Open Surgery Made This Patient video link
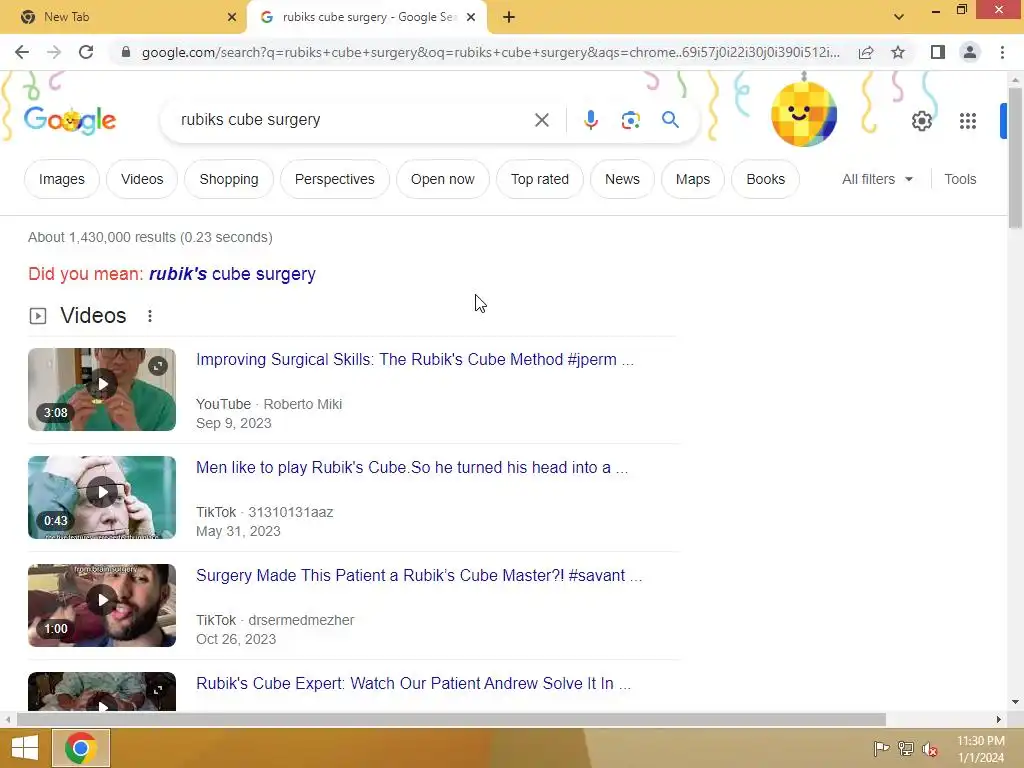The width and height of the screenshot is (1024, 768). point(419,575)
